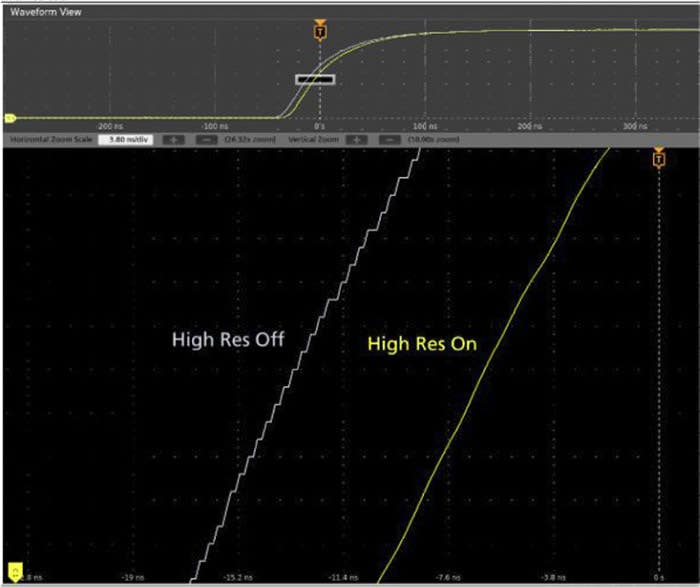Click the '-7.6 ns' time axis label
Image resolution: width=700 pixels, height=587 pixels.
point(448,578)
